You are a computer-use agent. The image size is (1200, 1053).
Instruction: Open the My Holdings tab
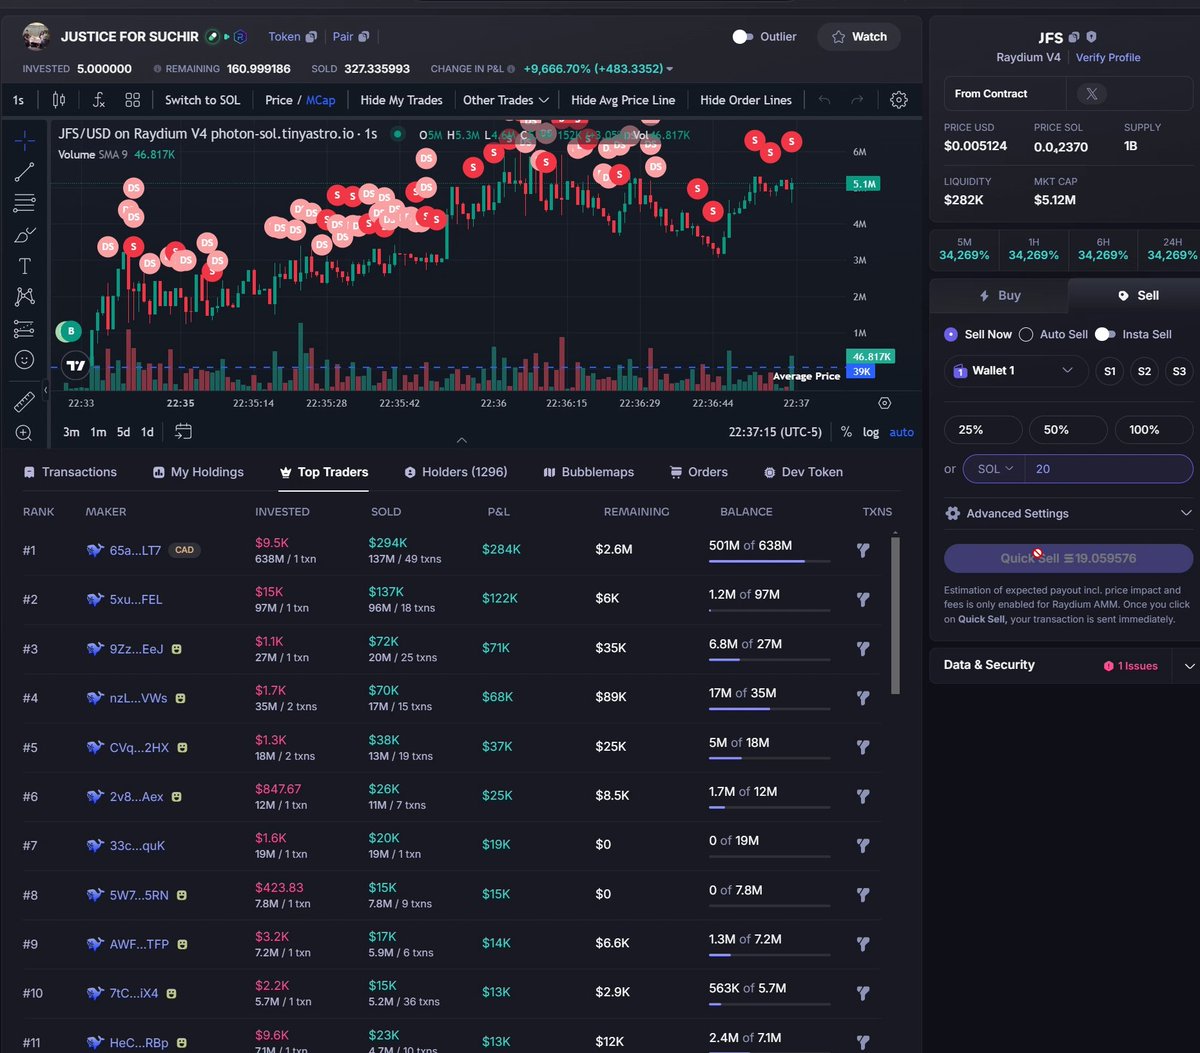pyautogui.click(x=198, y=472)
